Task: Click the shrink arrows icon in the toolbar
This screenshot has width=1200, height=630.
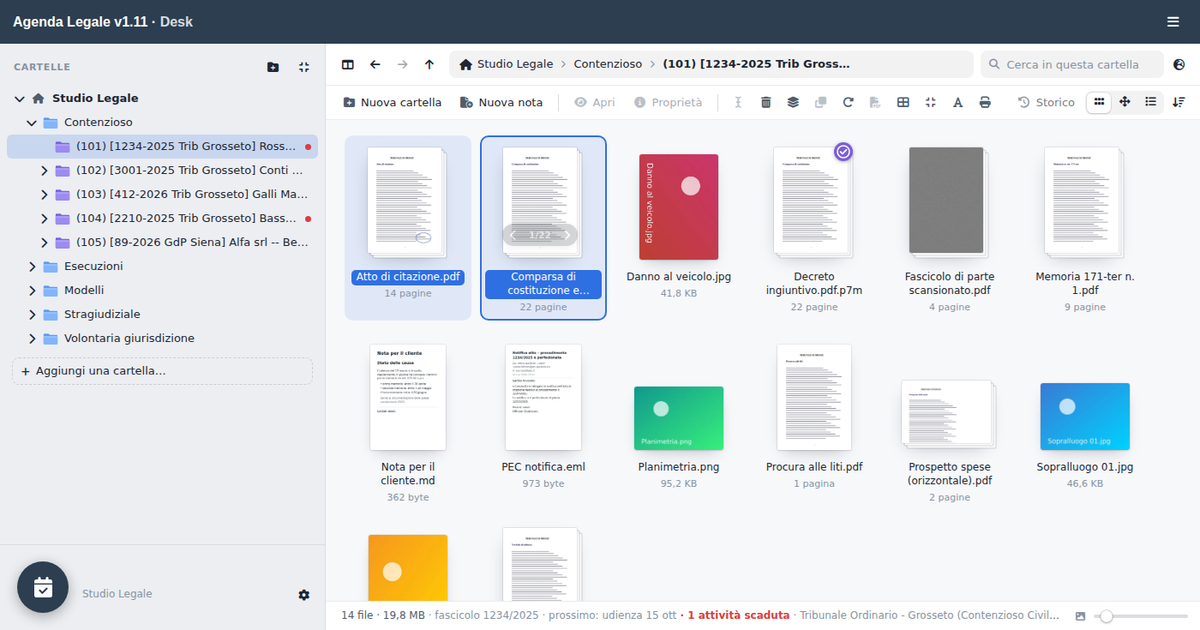Action: point(930,102)
